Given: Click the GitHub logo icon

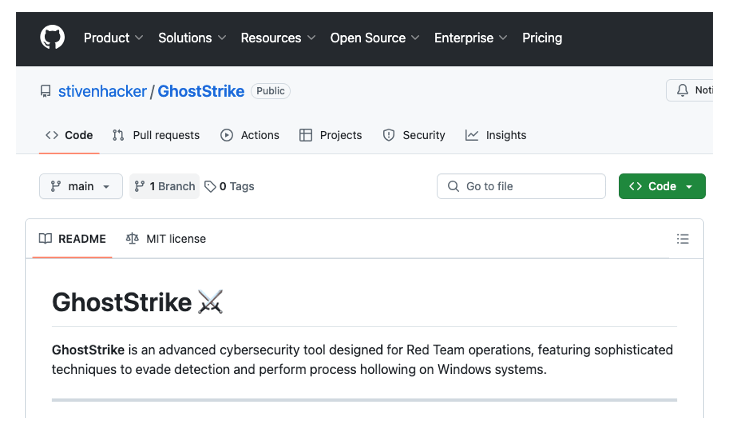Looking at the screenshot, I should point(52,38).
